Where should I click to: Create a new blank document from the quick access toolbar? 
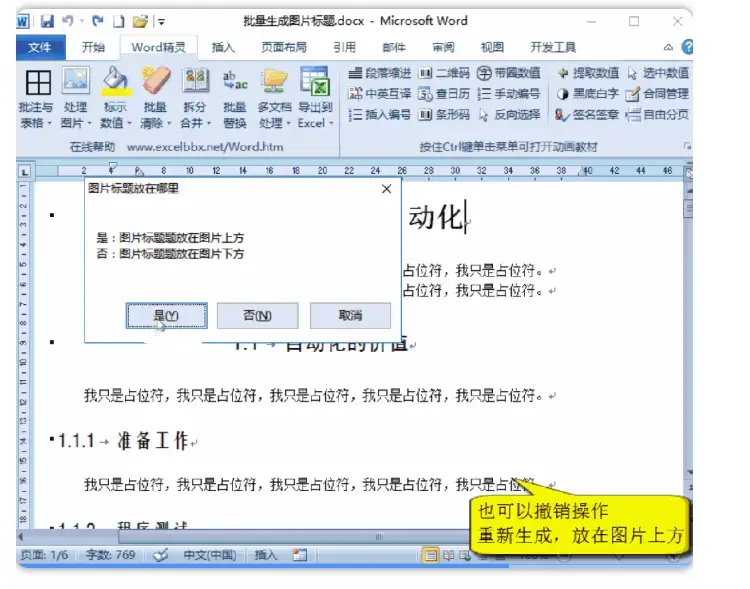[118, 21]
